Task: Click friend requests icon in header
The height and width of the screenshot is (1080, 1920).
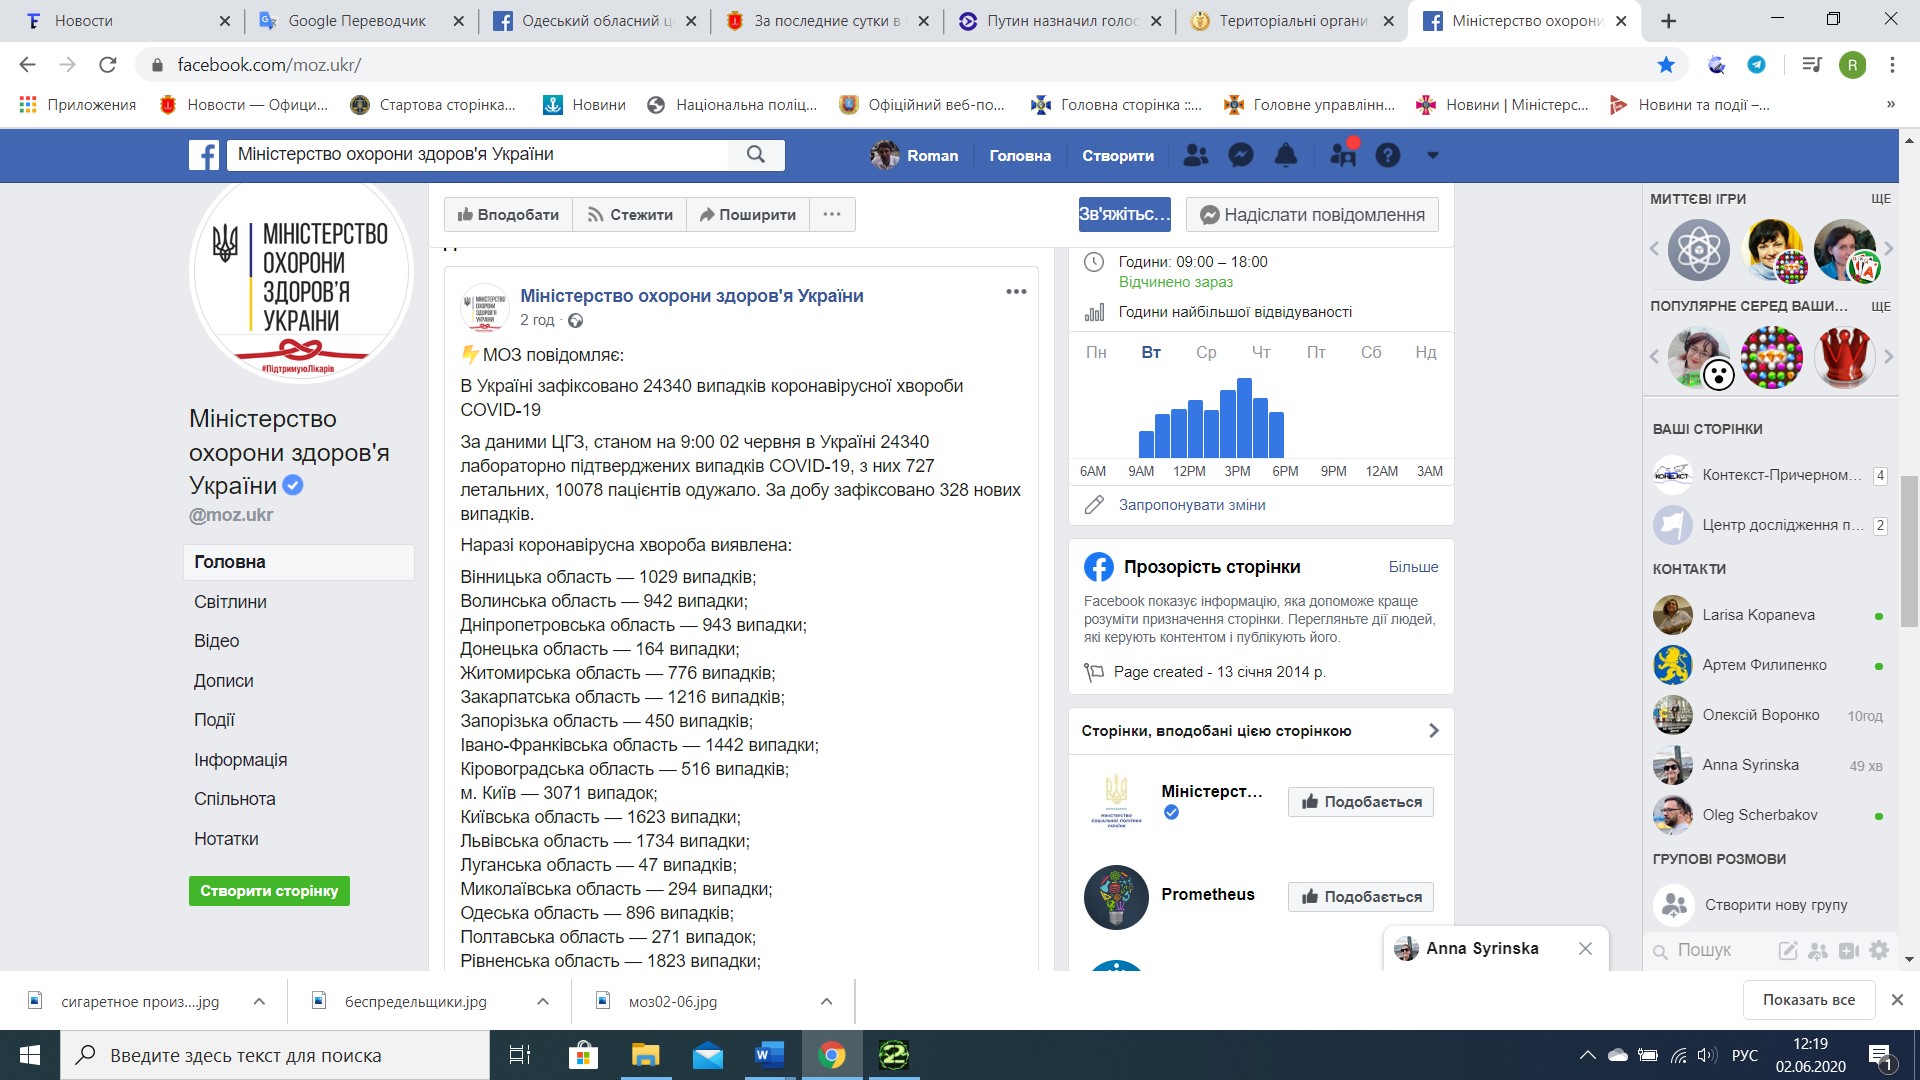Action: click(x=1195, y=155)
